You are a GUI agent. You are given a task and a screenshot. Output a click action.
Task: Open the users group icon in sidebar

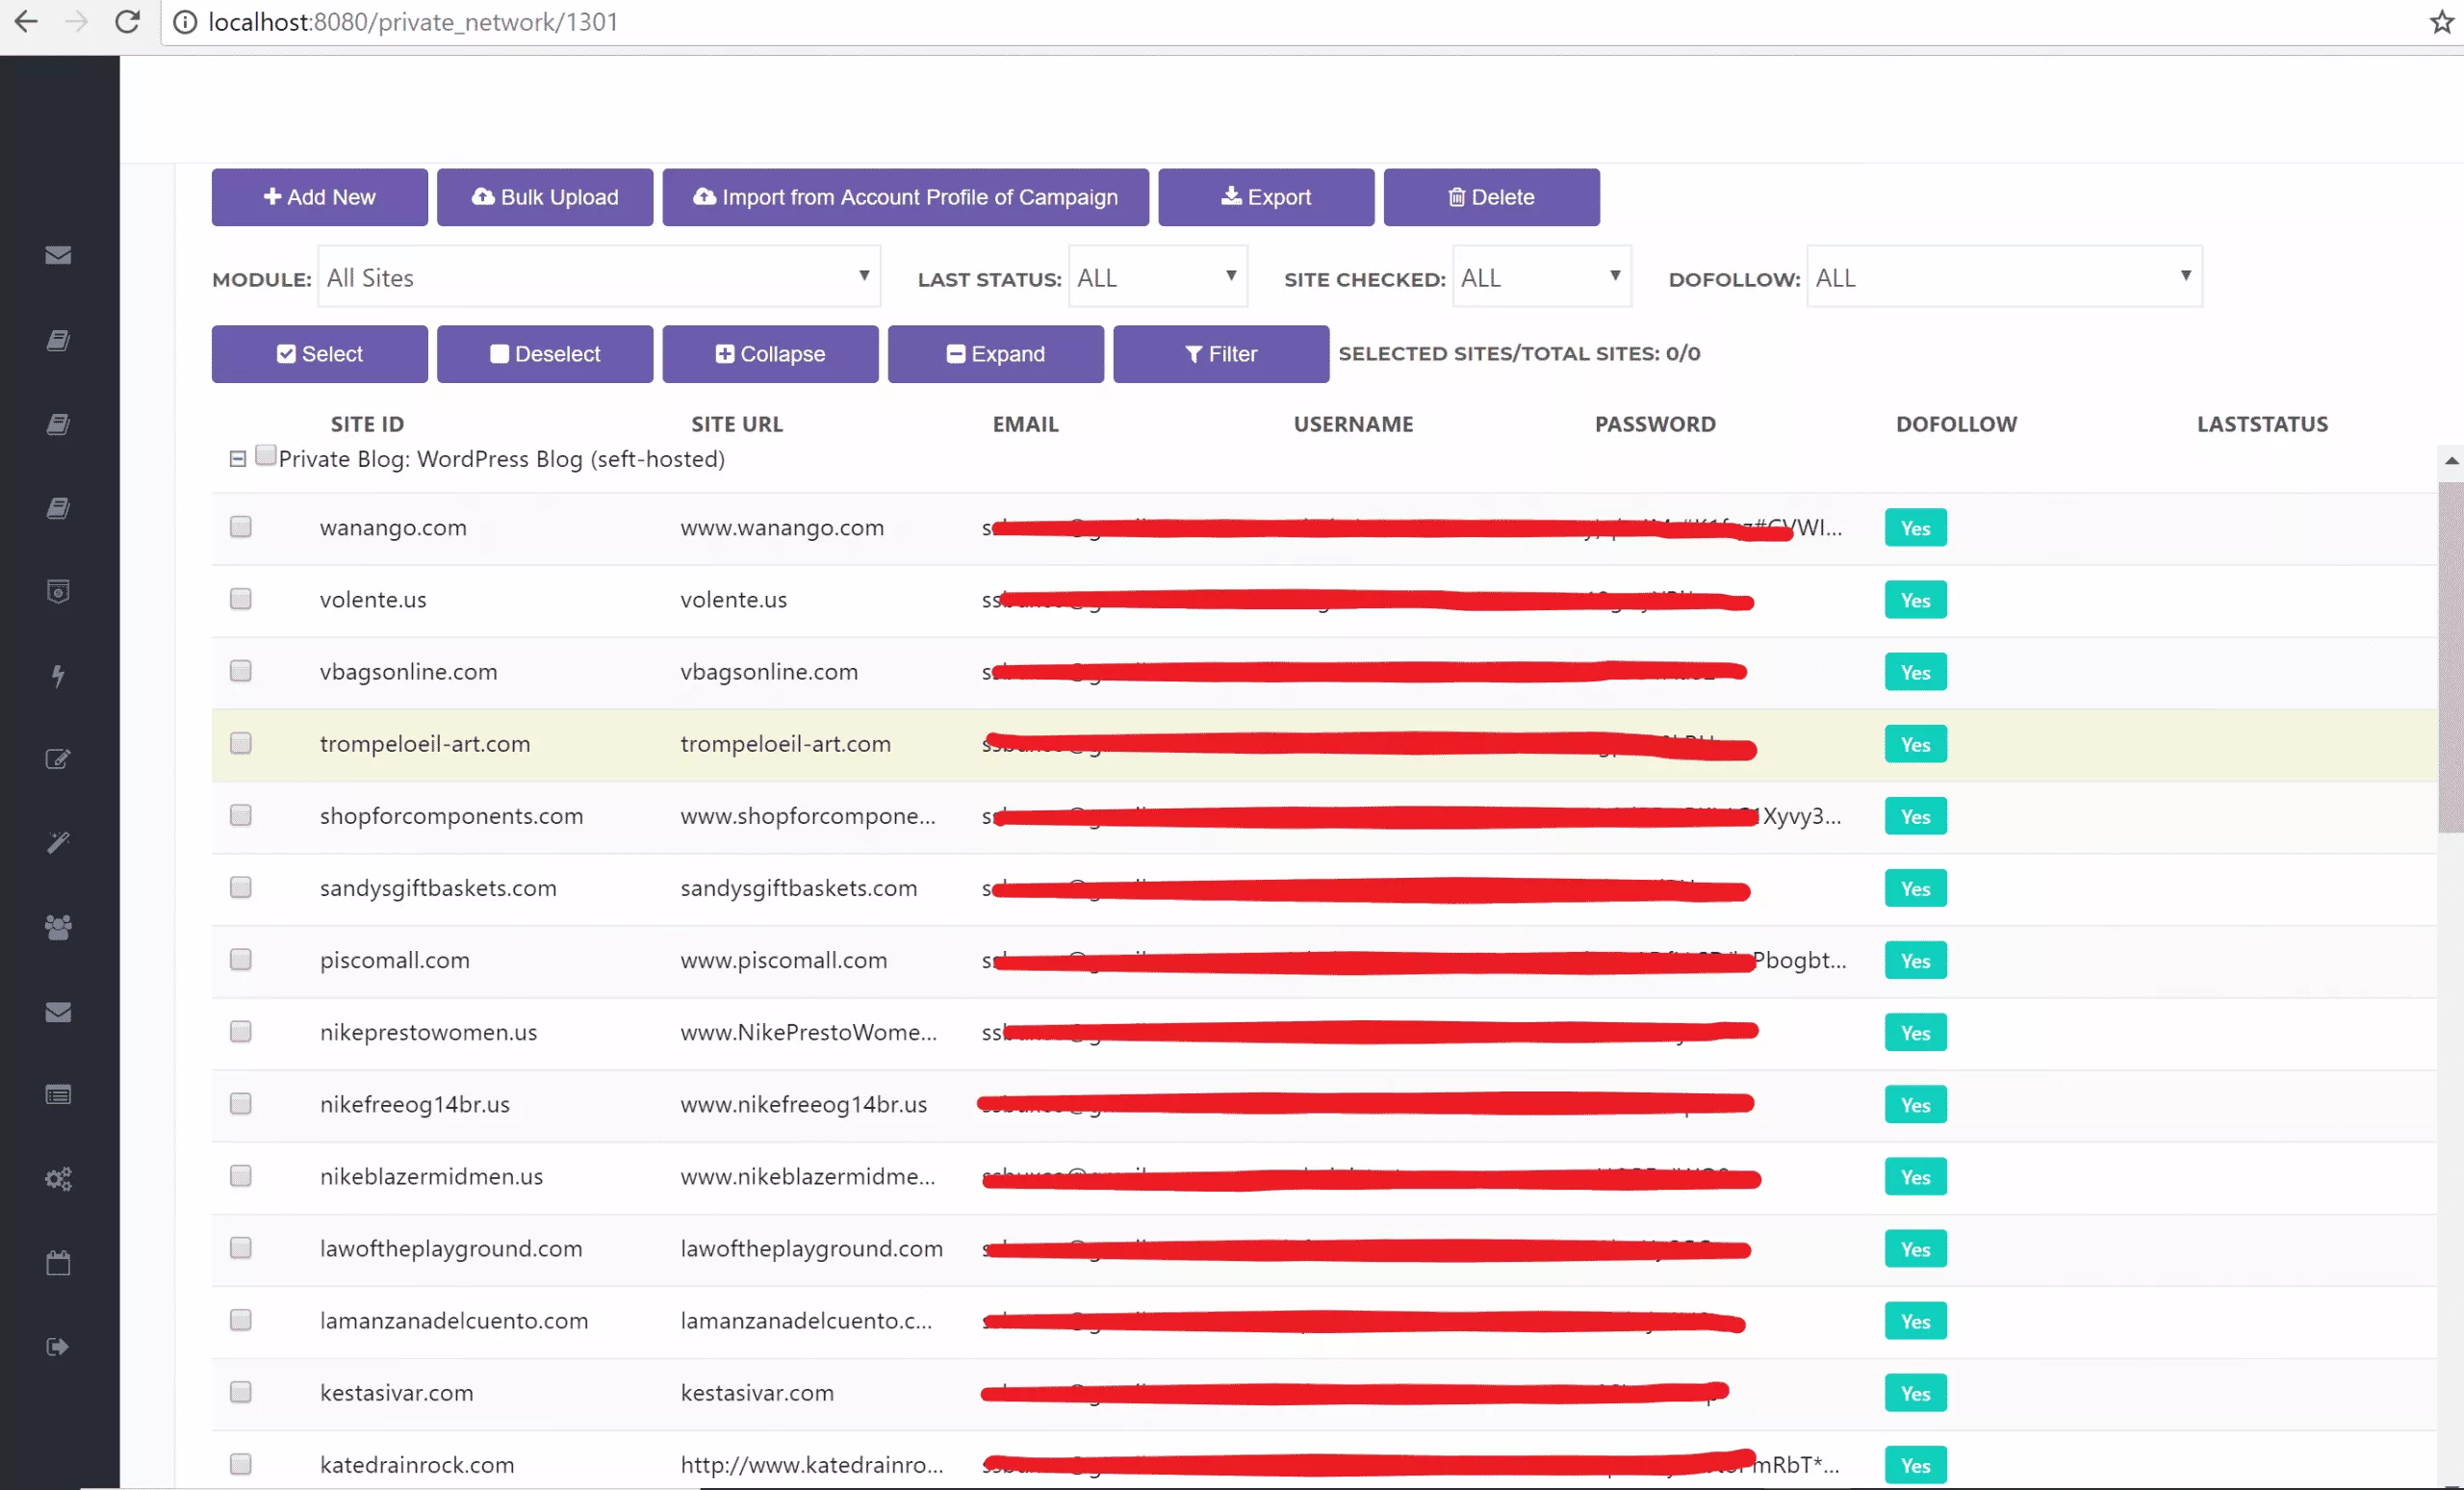click(58, 927)
